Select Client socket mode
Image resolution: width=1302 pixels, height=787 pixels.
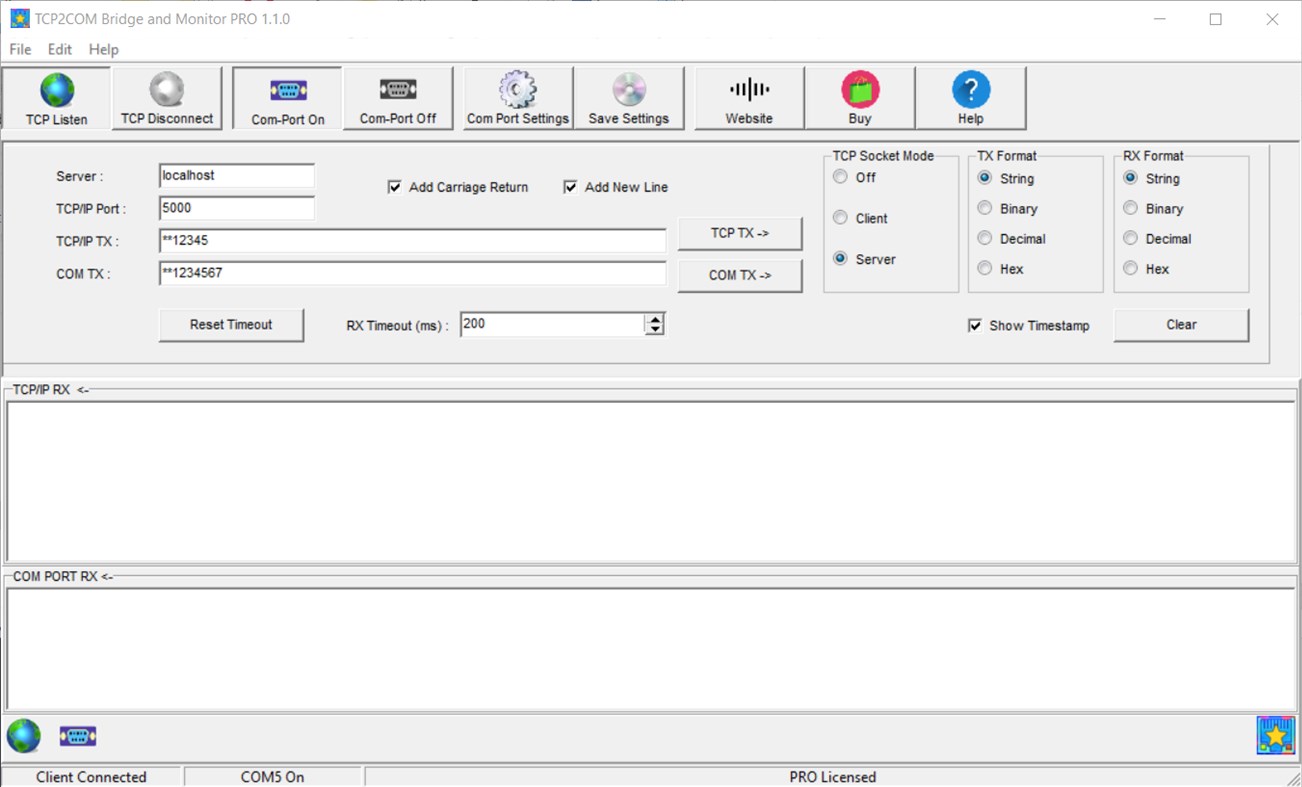coord(840,217)
